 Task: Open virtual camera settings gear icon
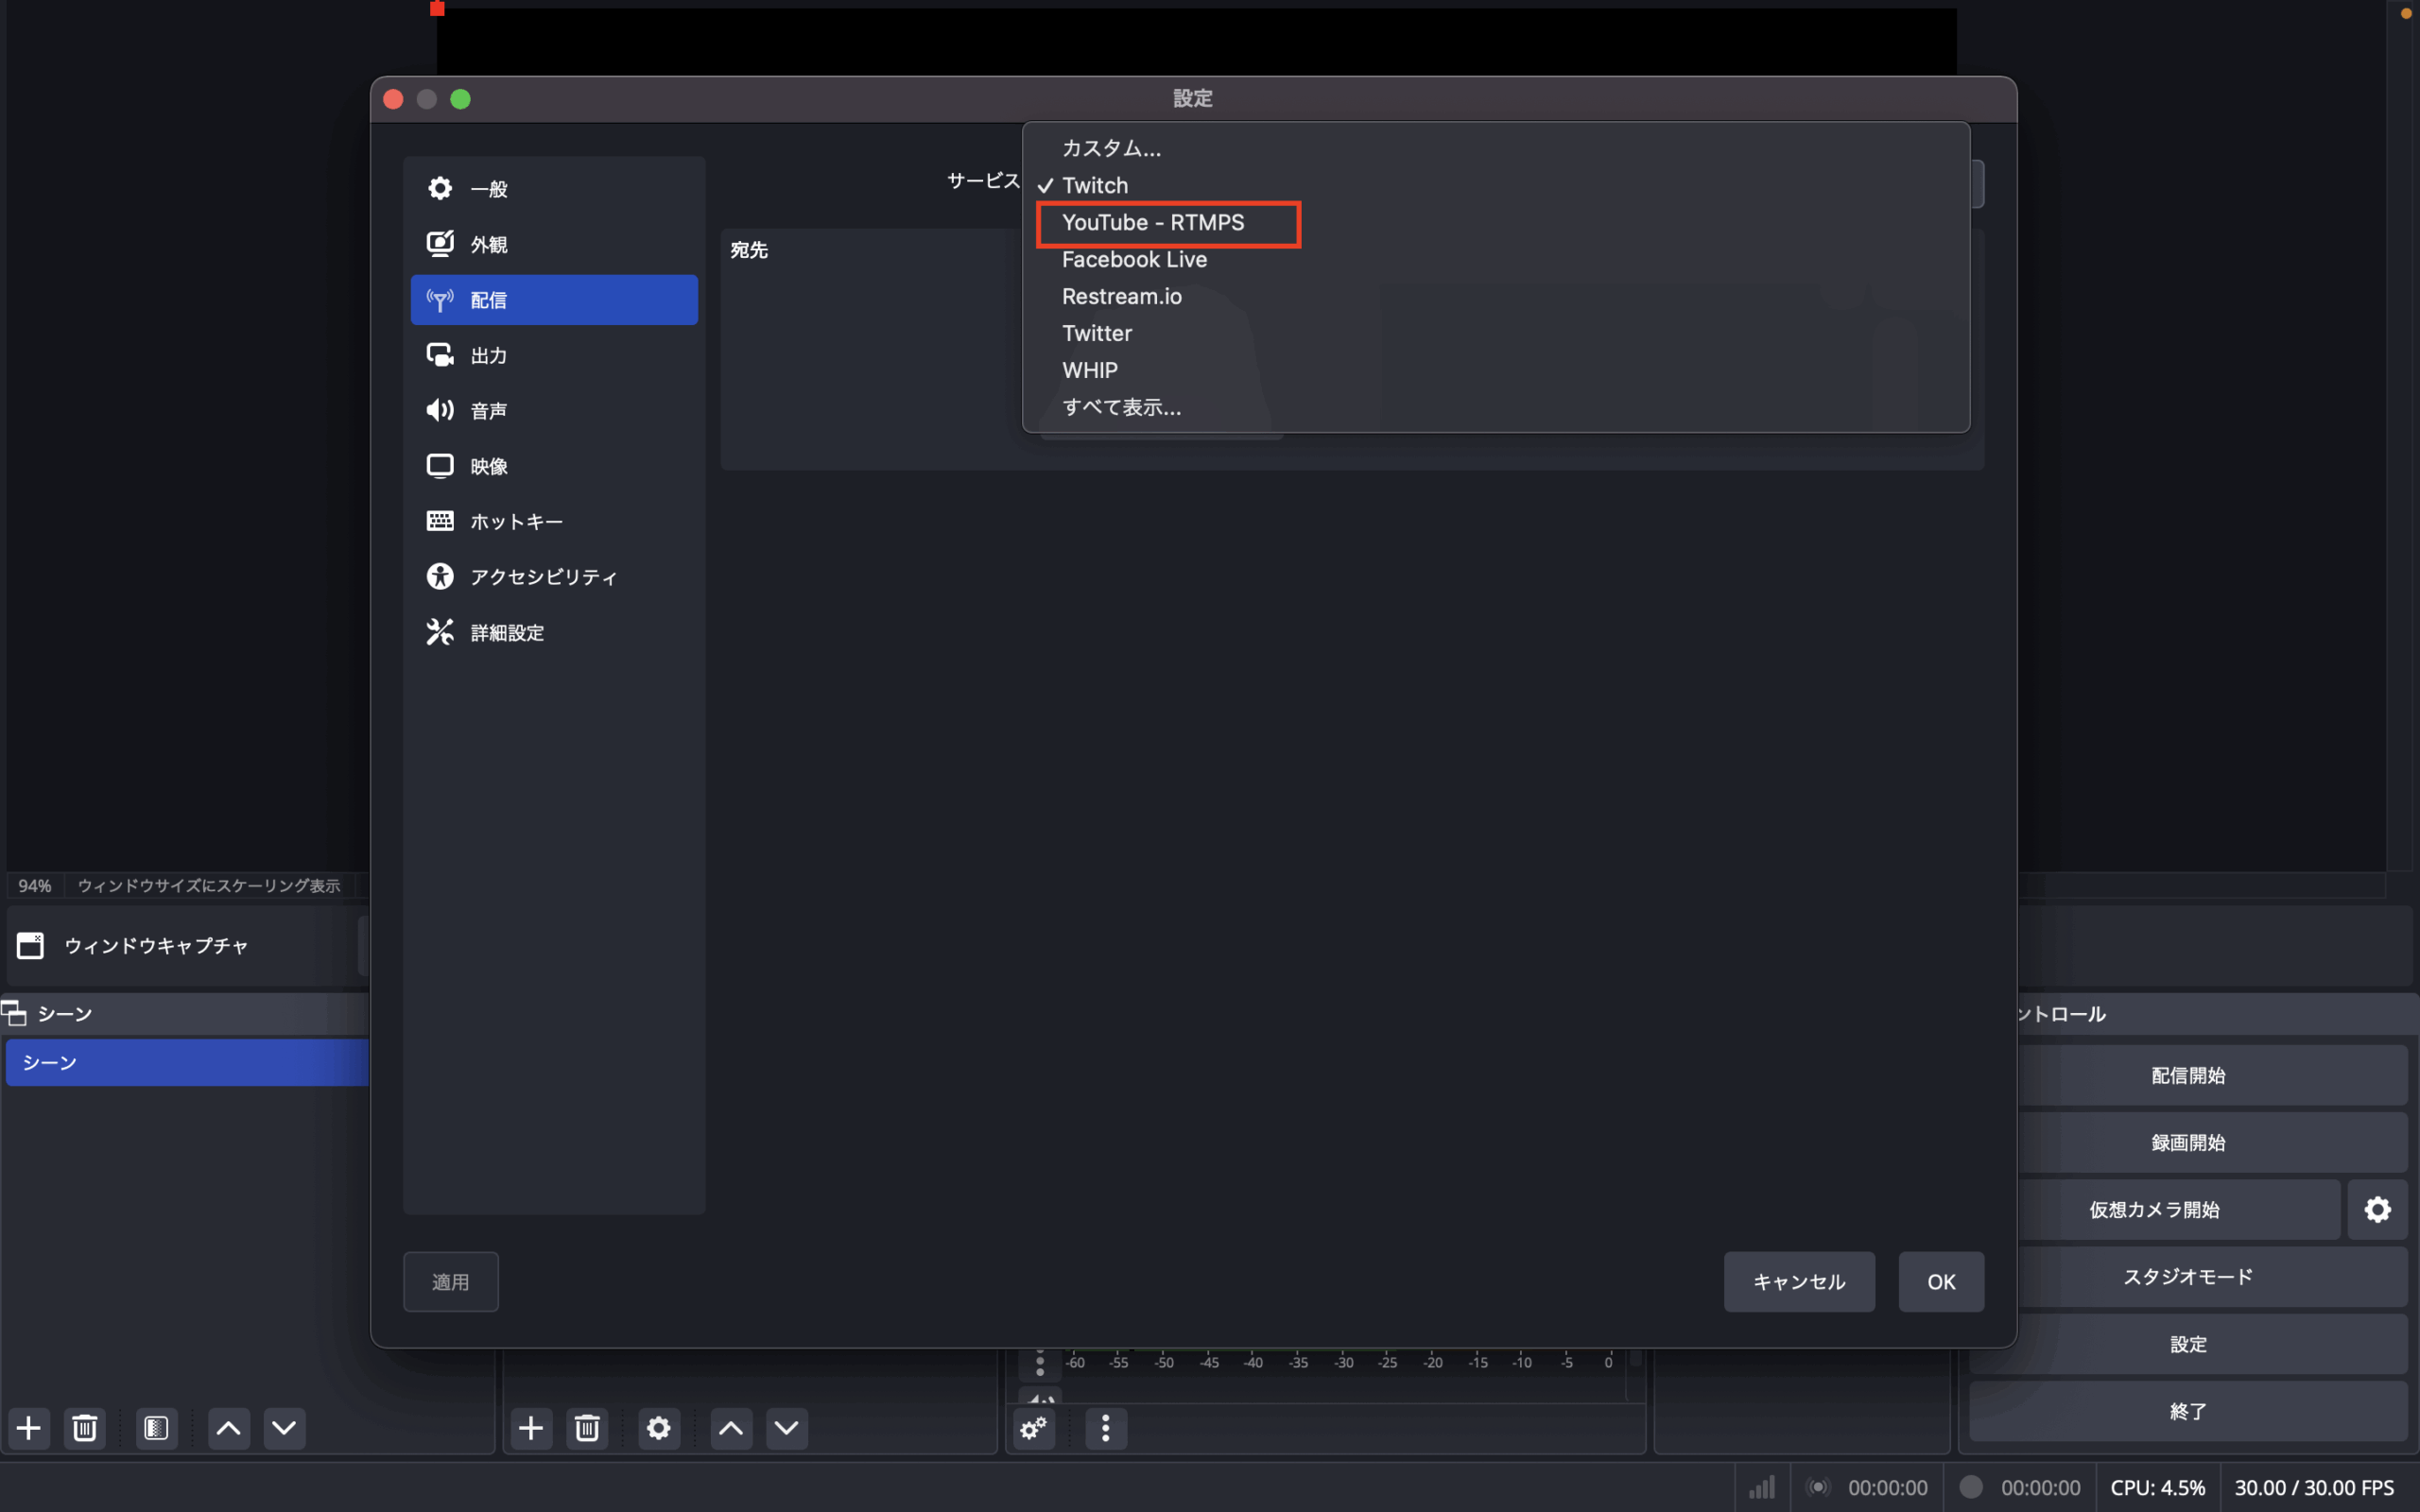pos(2377,1210)
